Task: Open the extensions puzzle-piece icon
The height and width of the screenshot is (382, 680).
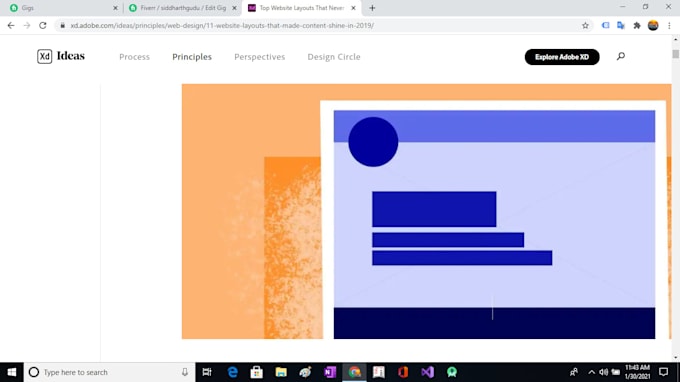Action: 637,26
